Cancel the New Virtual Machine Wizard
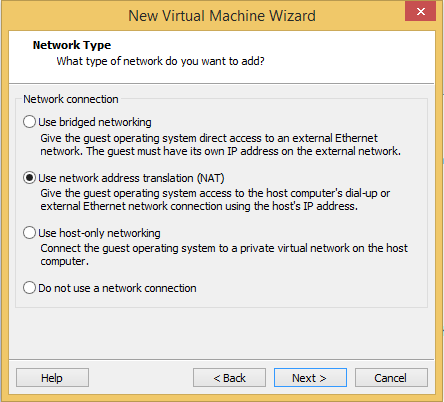Screen dimensions: 444x402 391,378
